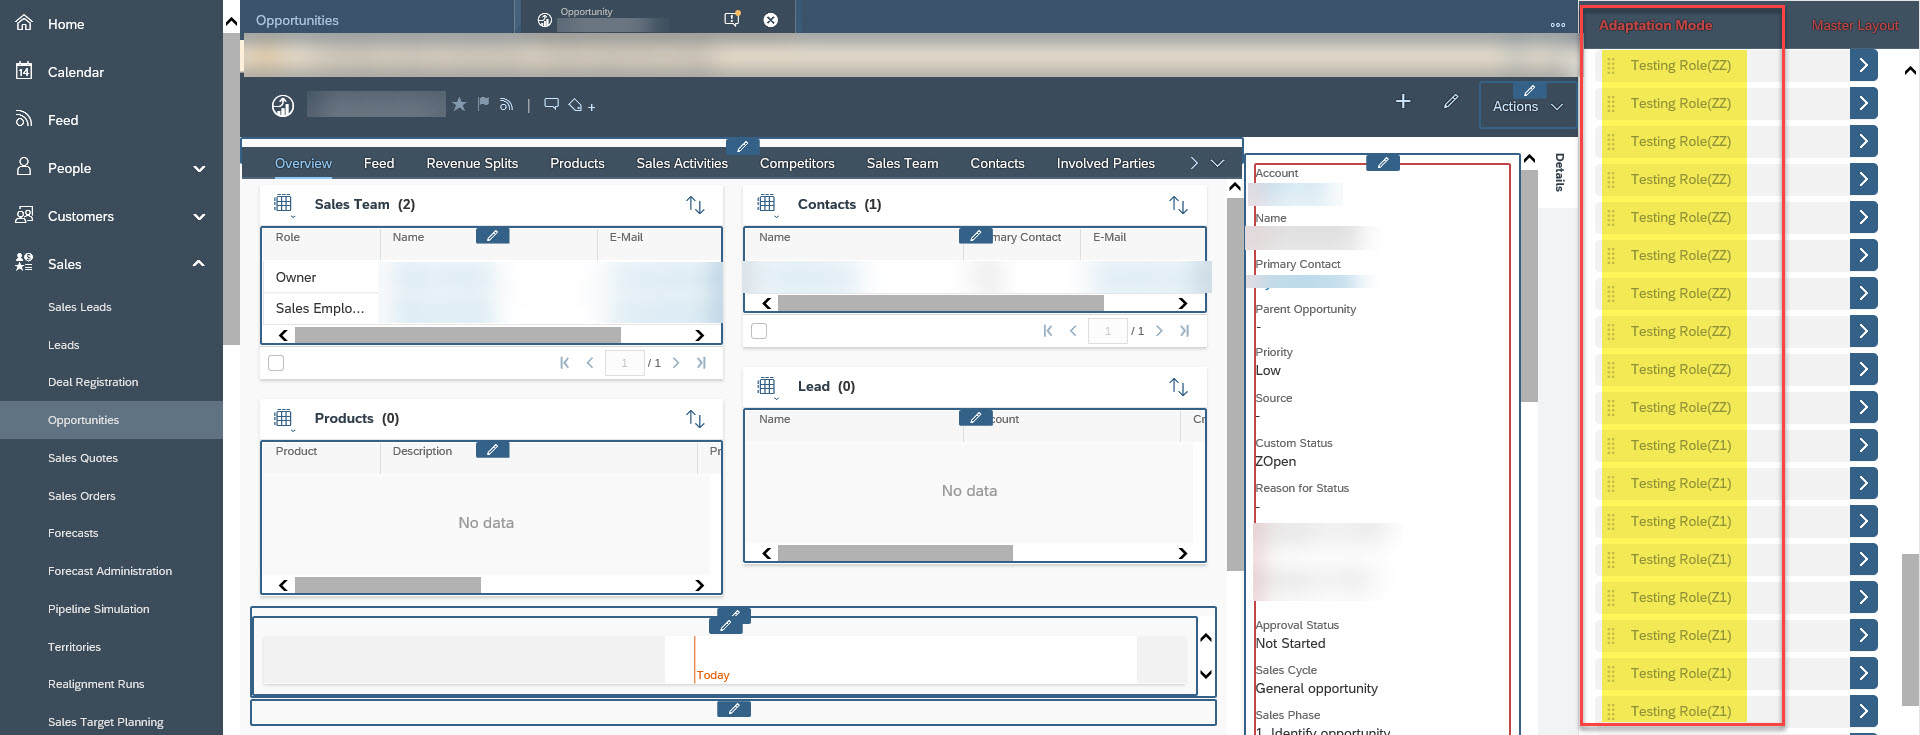The height and width of the screenshot is (735, 1920).
Task: Edit the Details pane with pencil icon
Action: pos(1382,162)
